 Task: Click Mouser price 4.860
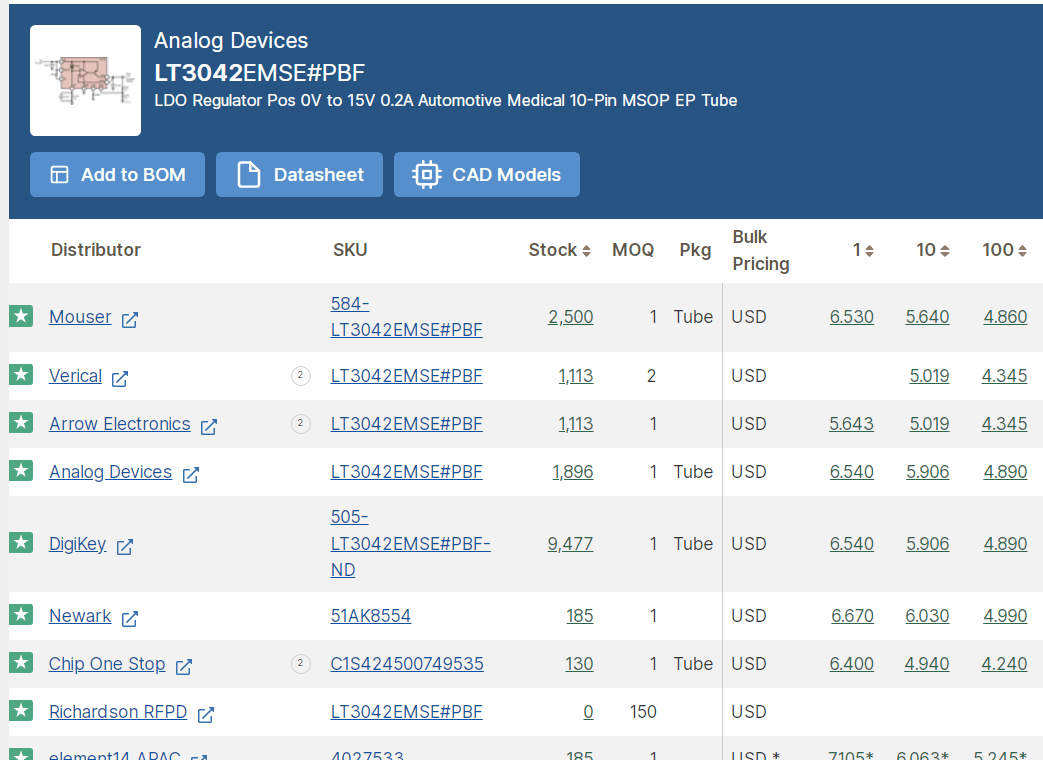click(1005, 317)
